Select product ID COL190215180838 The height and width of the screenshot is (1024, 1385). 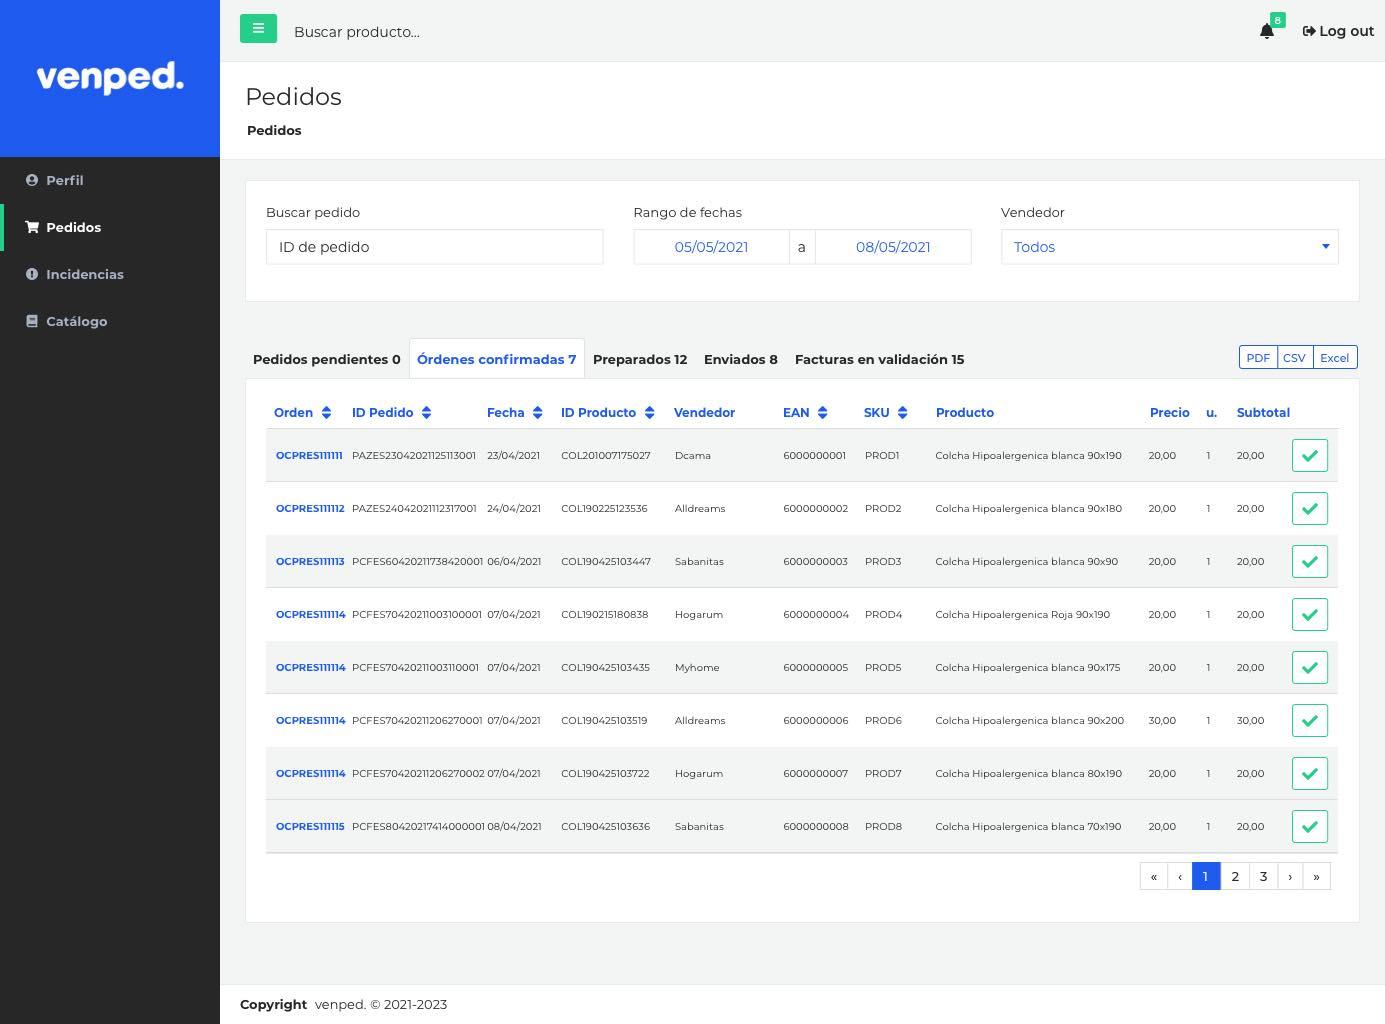pyautogui.click(x=604, y=614)
